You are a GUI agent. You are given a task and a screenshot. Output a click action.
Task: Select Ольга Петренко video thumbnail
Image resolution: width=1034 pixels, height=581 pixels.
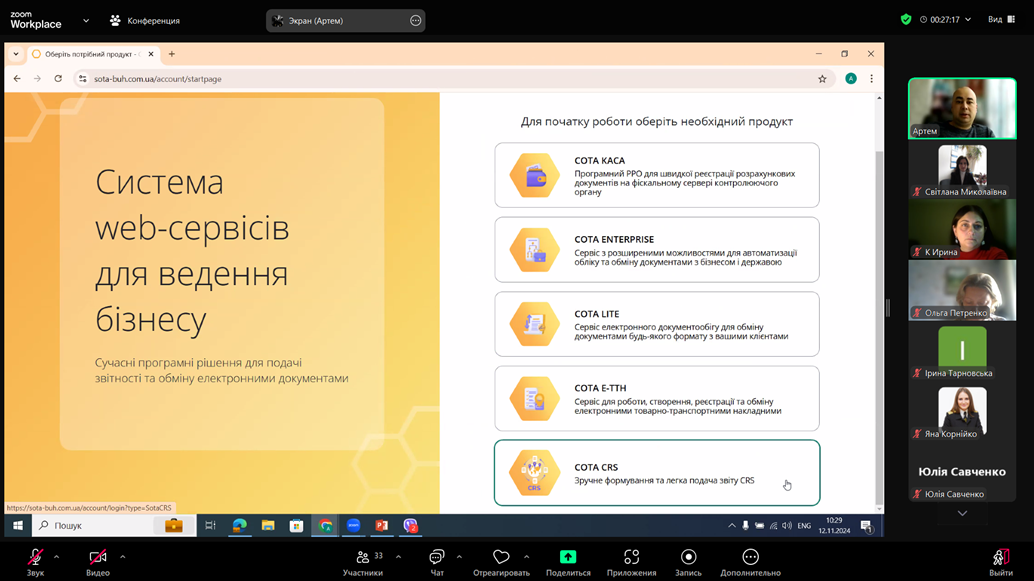(962, 290)
